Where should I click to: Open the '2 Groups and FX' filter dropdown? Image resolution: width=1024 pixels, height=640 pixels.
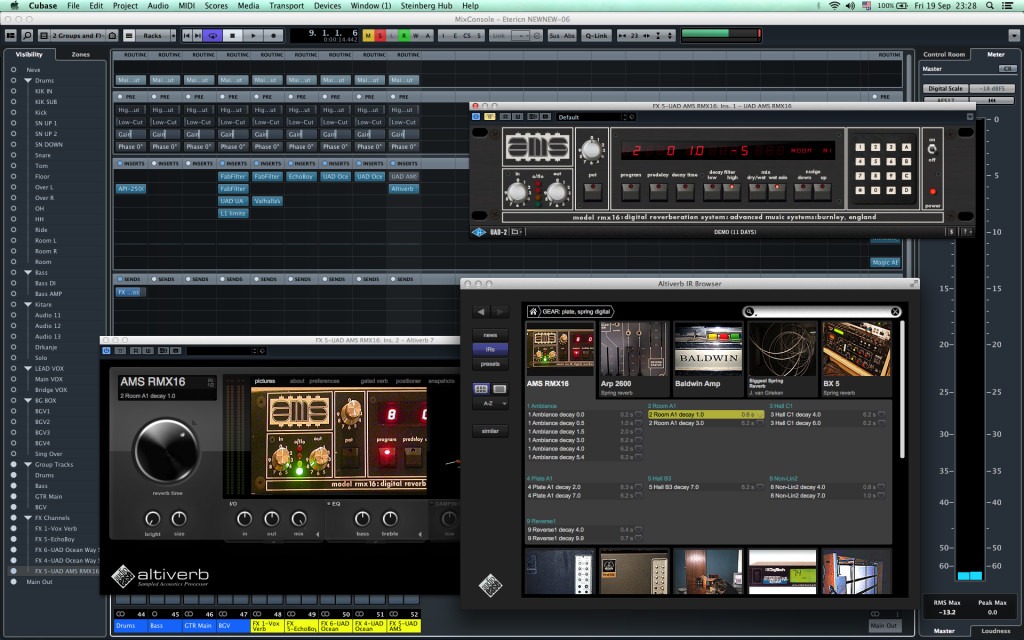tap(78, 35)
